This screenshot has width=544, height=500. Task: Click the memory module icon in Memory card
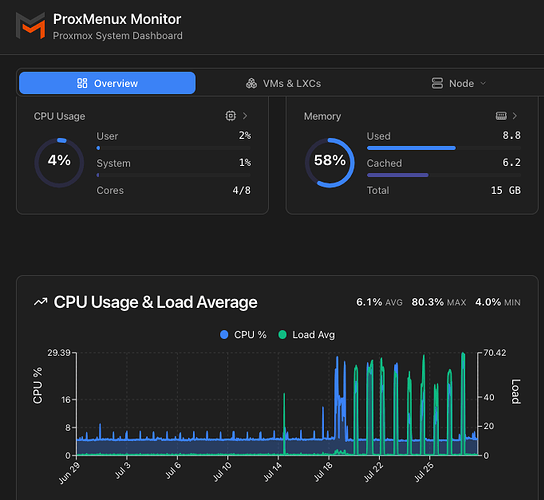(501, 116)
